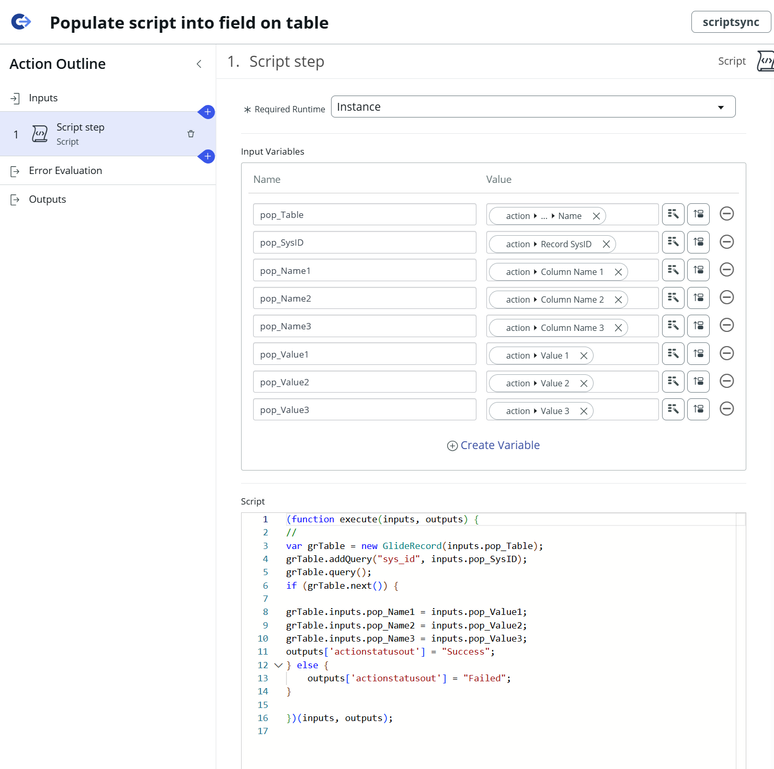Edit the pop_Value2 name field

365,382
